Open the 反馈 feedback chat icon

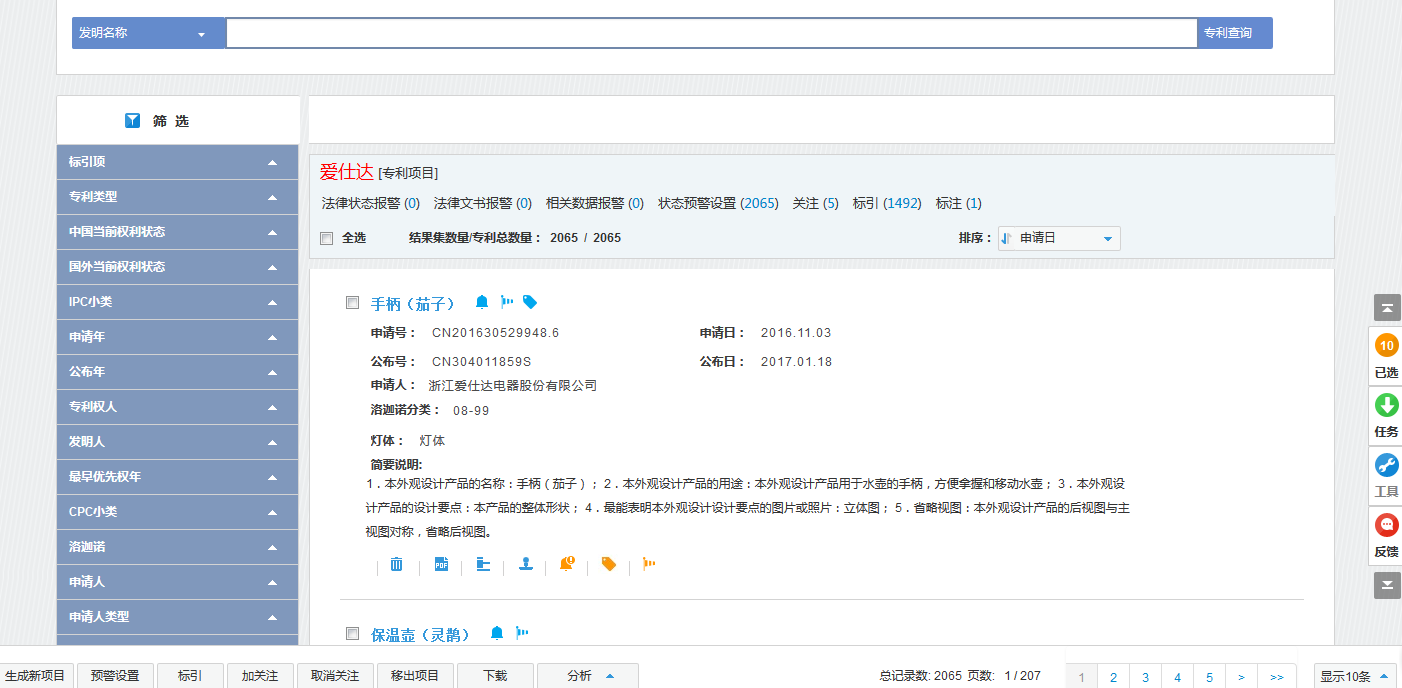click(1386, 526)
